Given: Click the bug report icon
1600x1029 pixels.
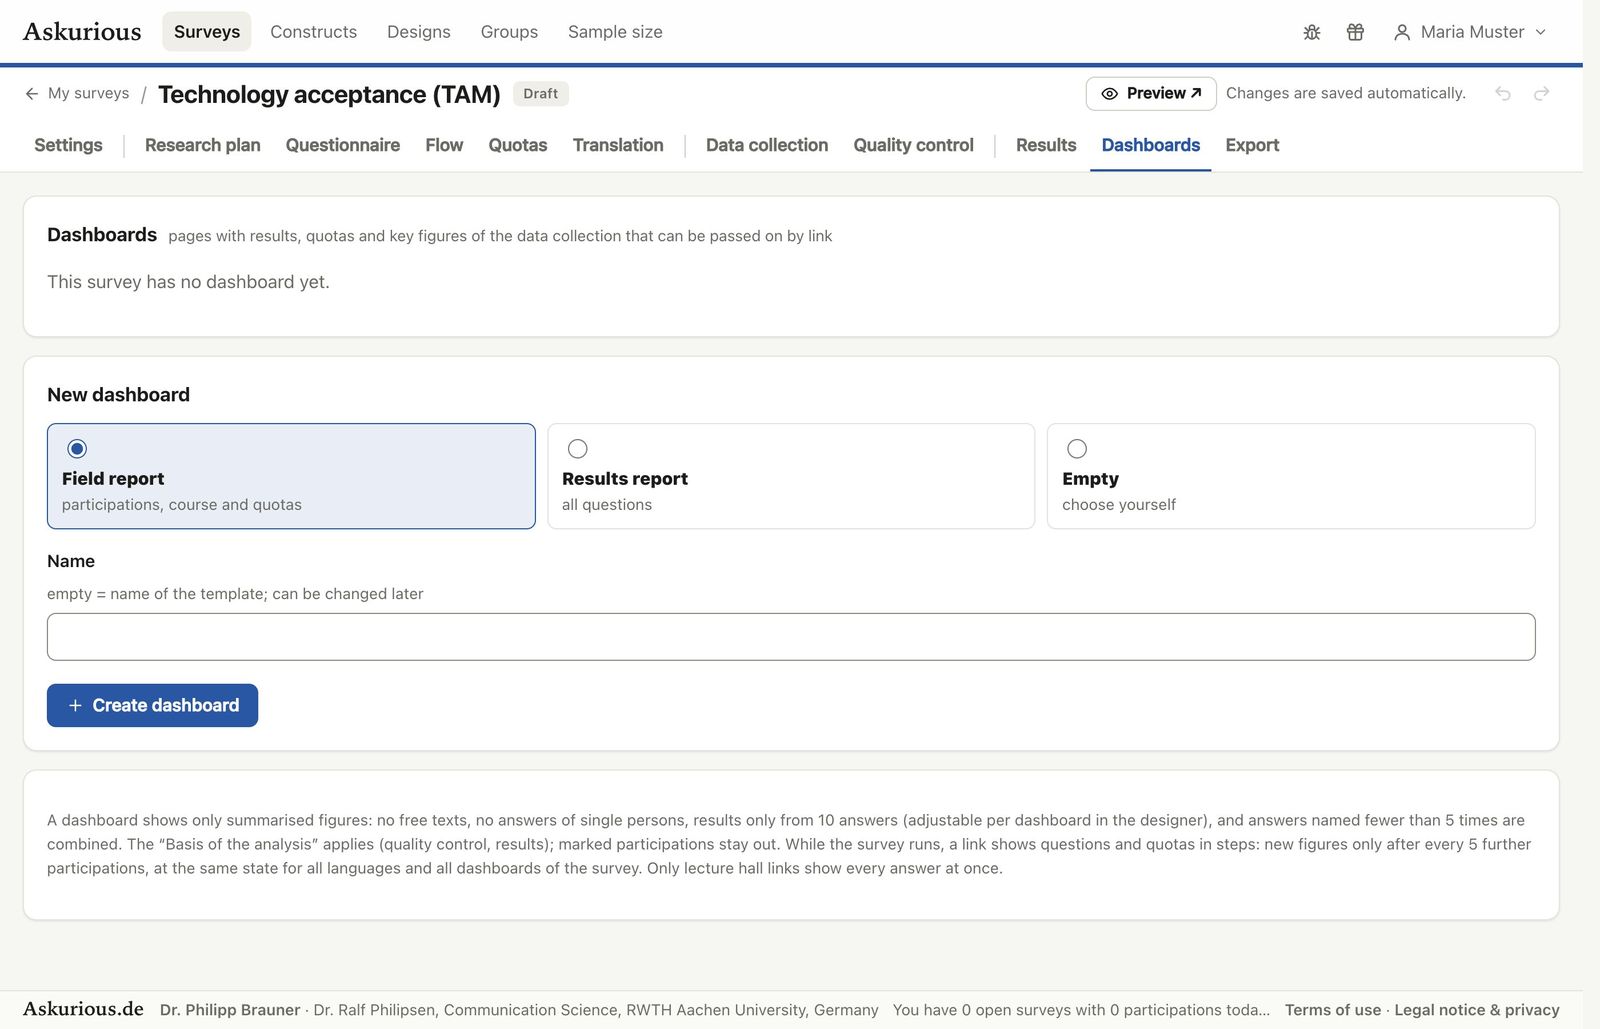Looking at the screenshot, I should coord(1312,32).
